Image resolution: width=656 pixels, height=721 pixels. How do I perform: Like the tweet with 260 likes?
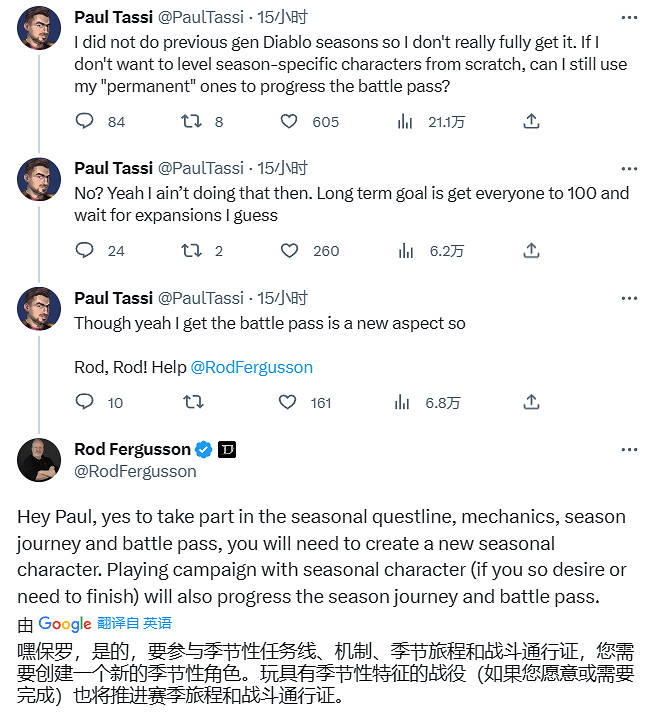(289, 250)
